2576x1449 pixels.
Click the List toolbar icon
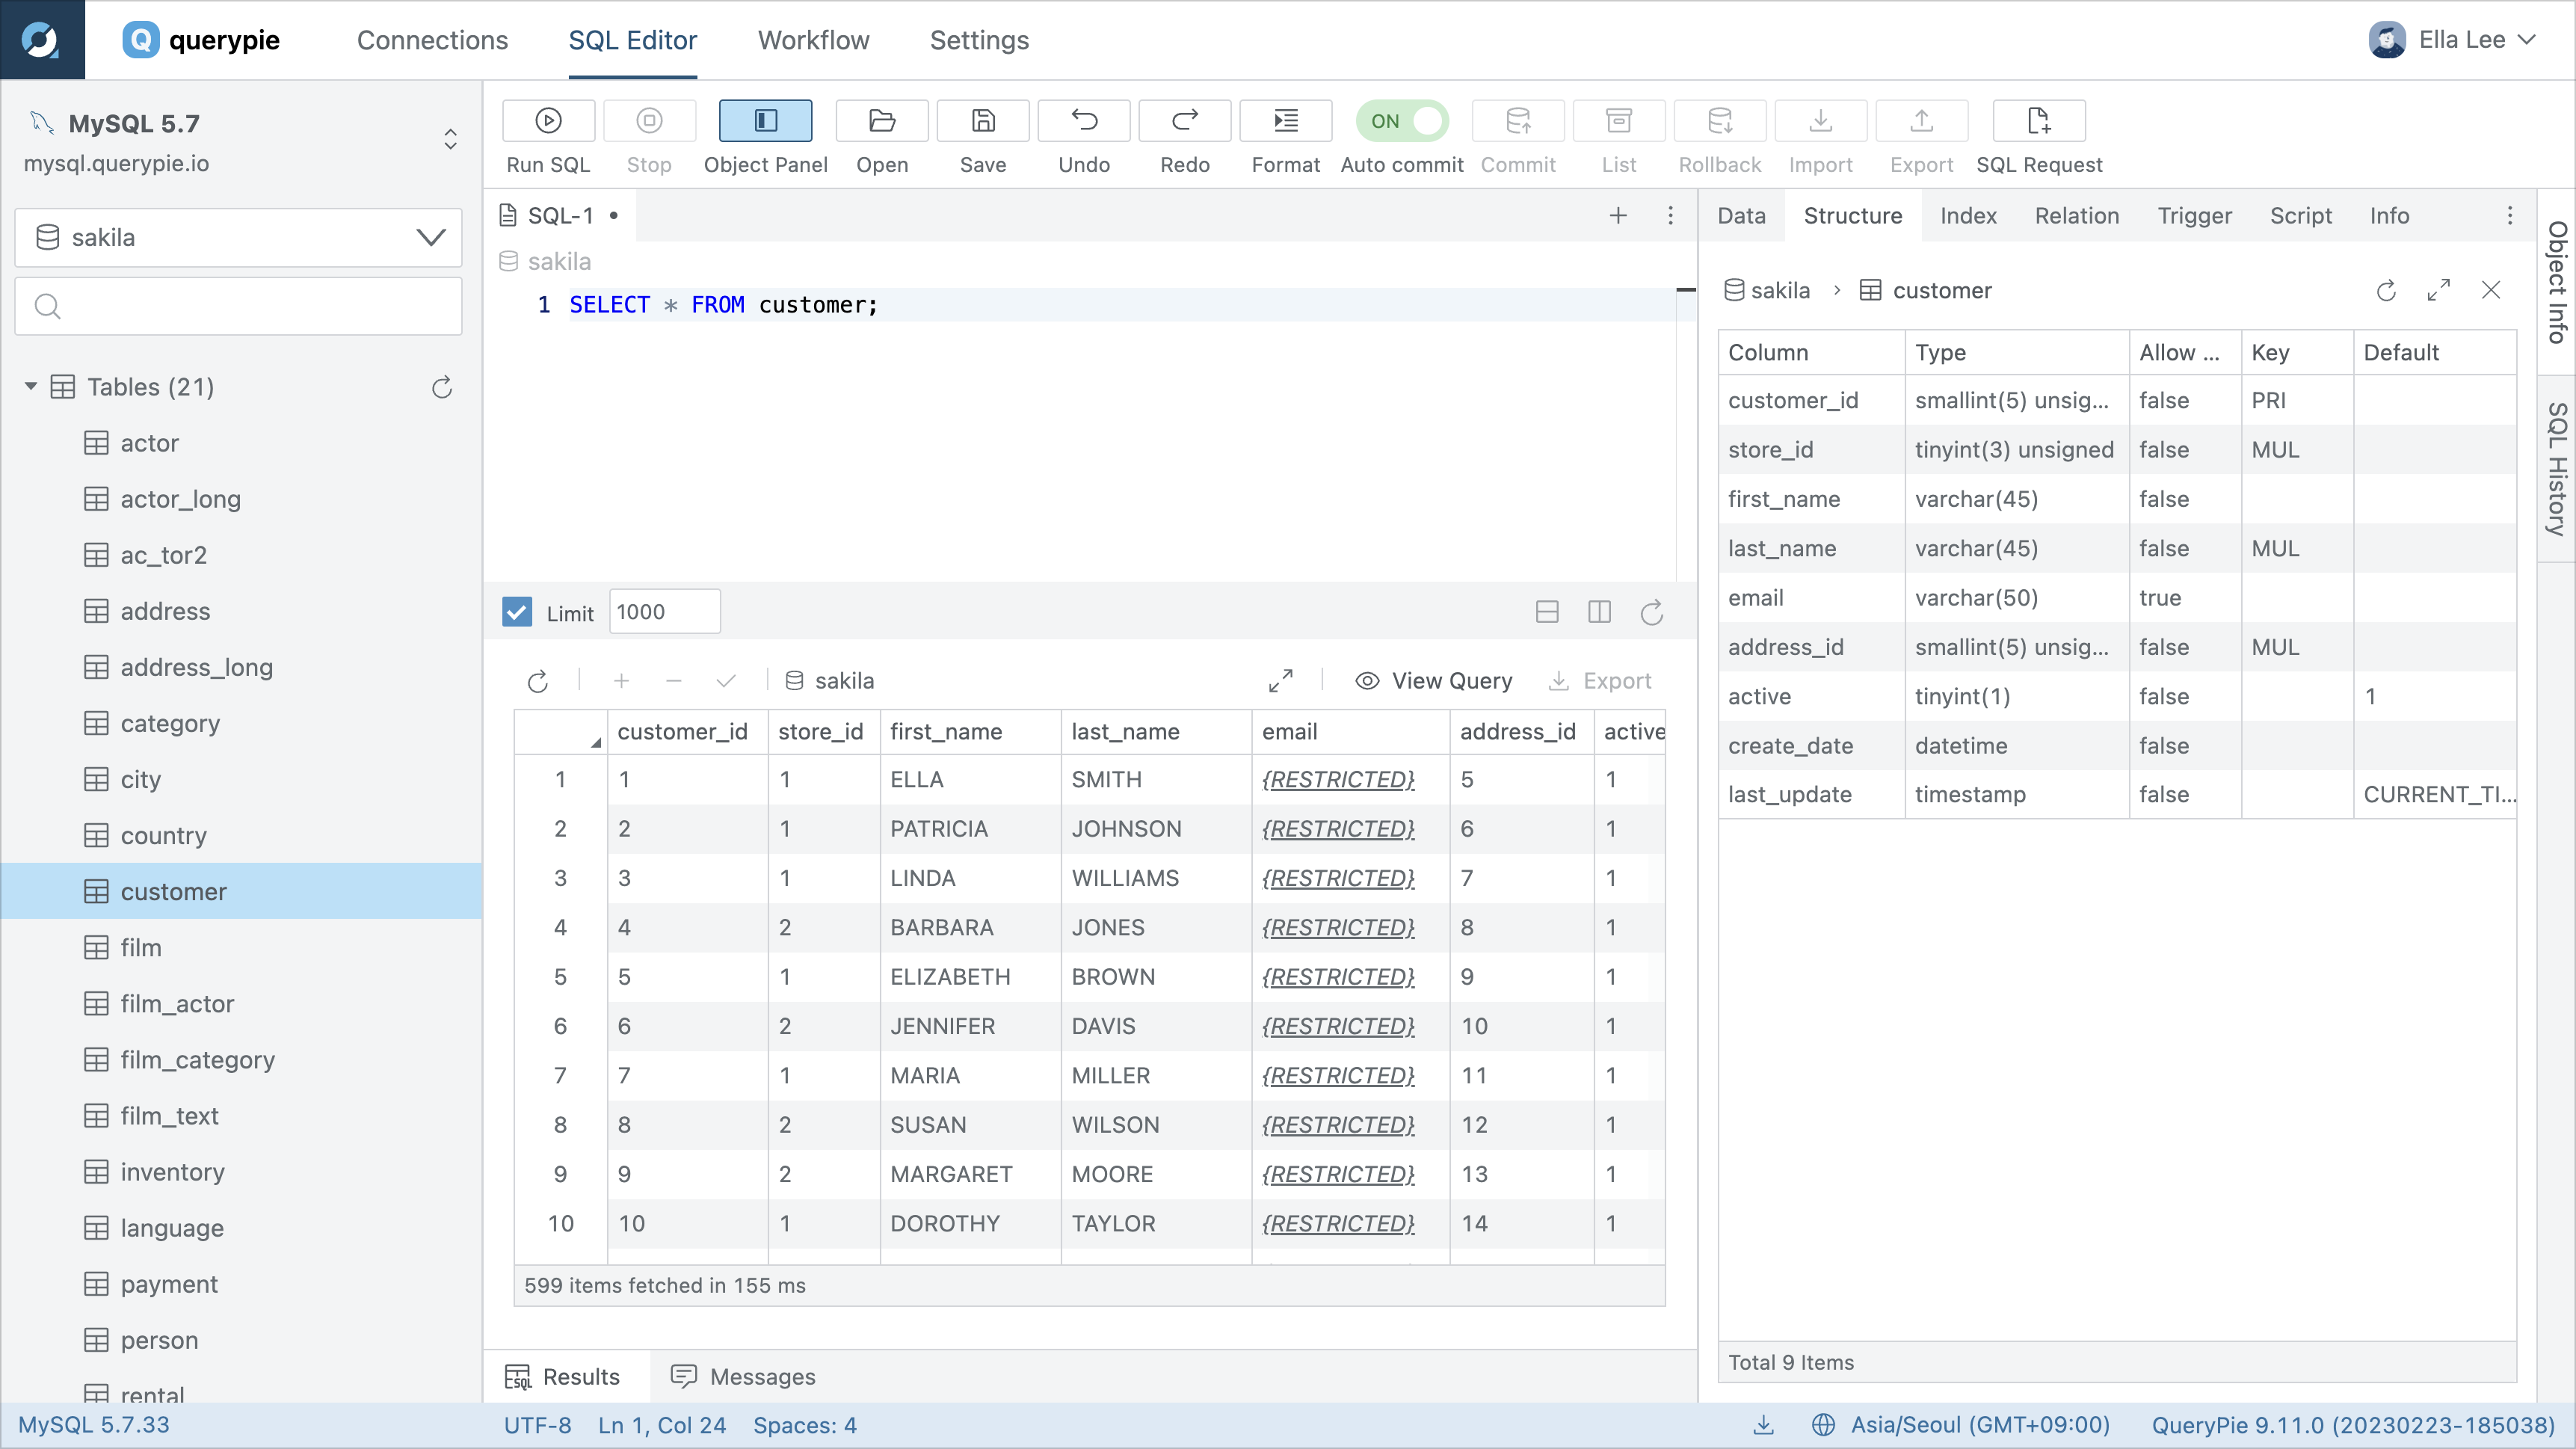coord(1619,121)
